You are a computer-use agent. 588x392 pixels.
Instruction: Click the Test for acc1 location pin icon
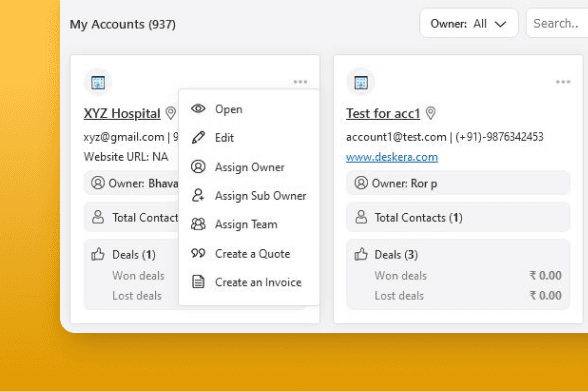pos(431,113)
